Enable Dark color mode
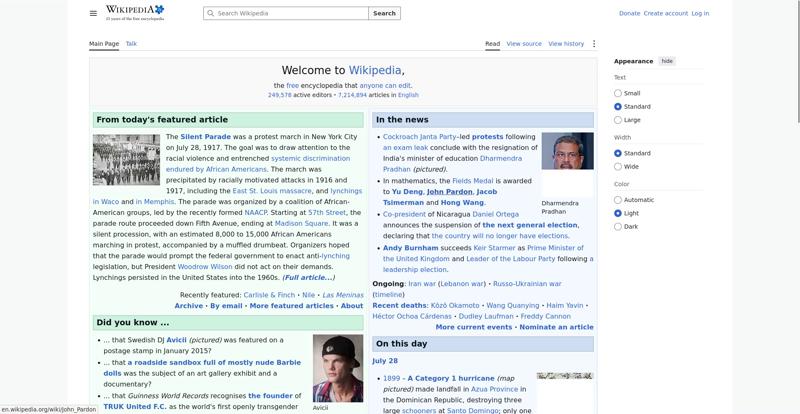 tap(618, 227)
